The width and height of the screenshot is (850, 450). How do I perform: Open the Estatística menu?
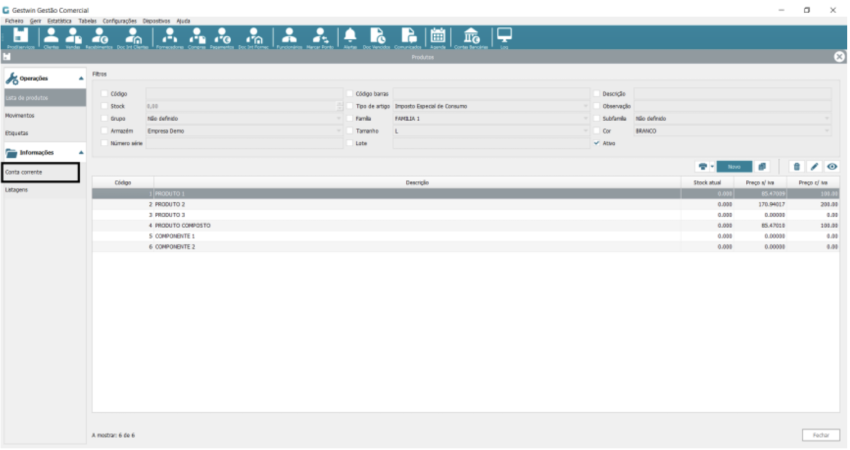click(x=60, y=20)
